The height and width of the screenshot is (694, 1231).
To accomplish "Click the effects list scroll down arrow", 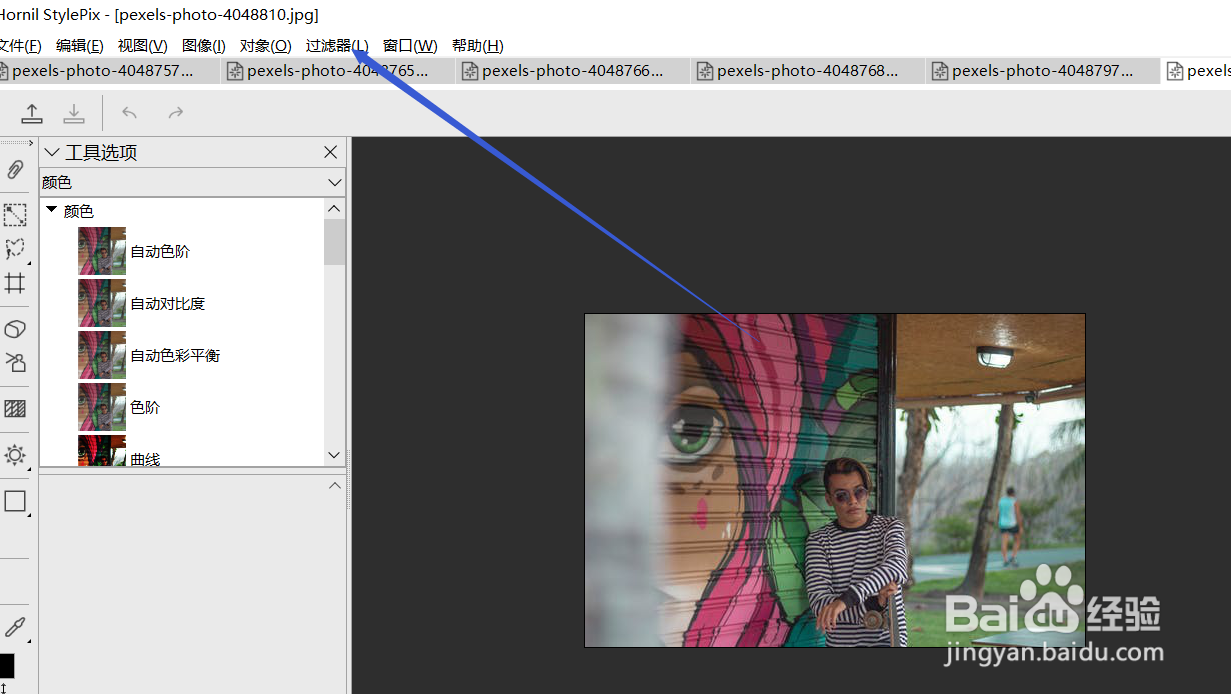I will pos(334,455).
